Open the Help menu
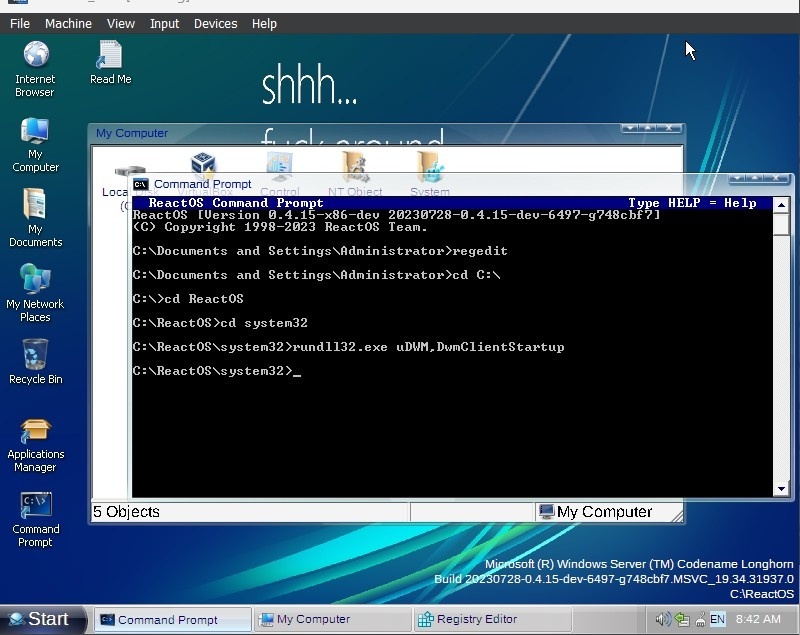This screenshot has height=635, width=800. pyautogui.click(x=264, y=23)
